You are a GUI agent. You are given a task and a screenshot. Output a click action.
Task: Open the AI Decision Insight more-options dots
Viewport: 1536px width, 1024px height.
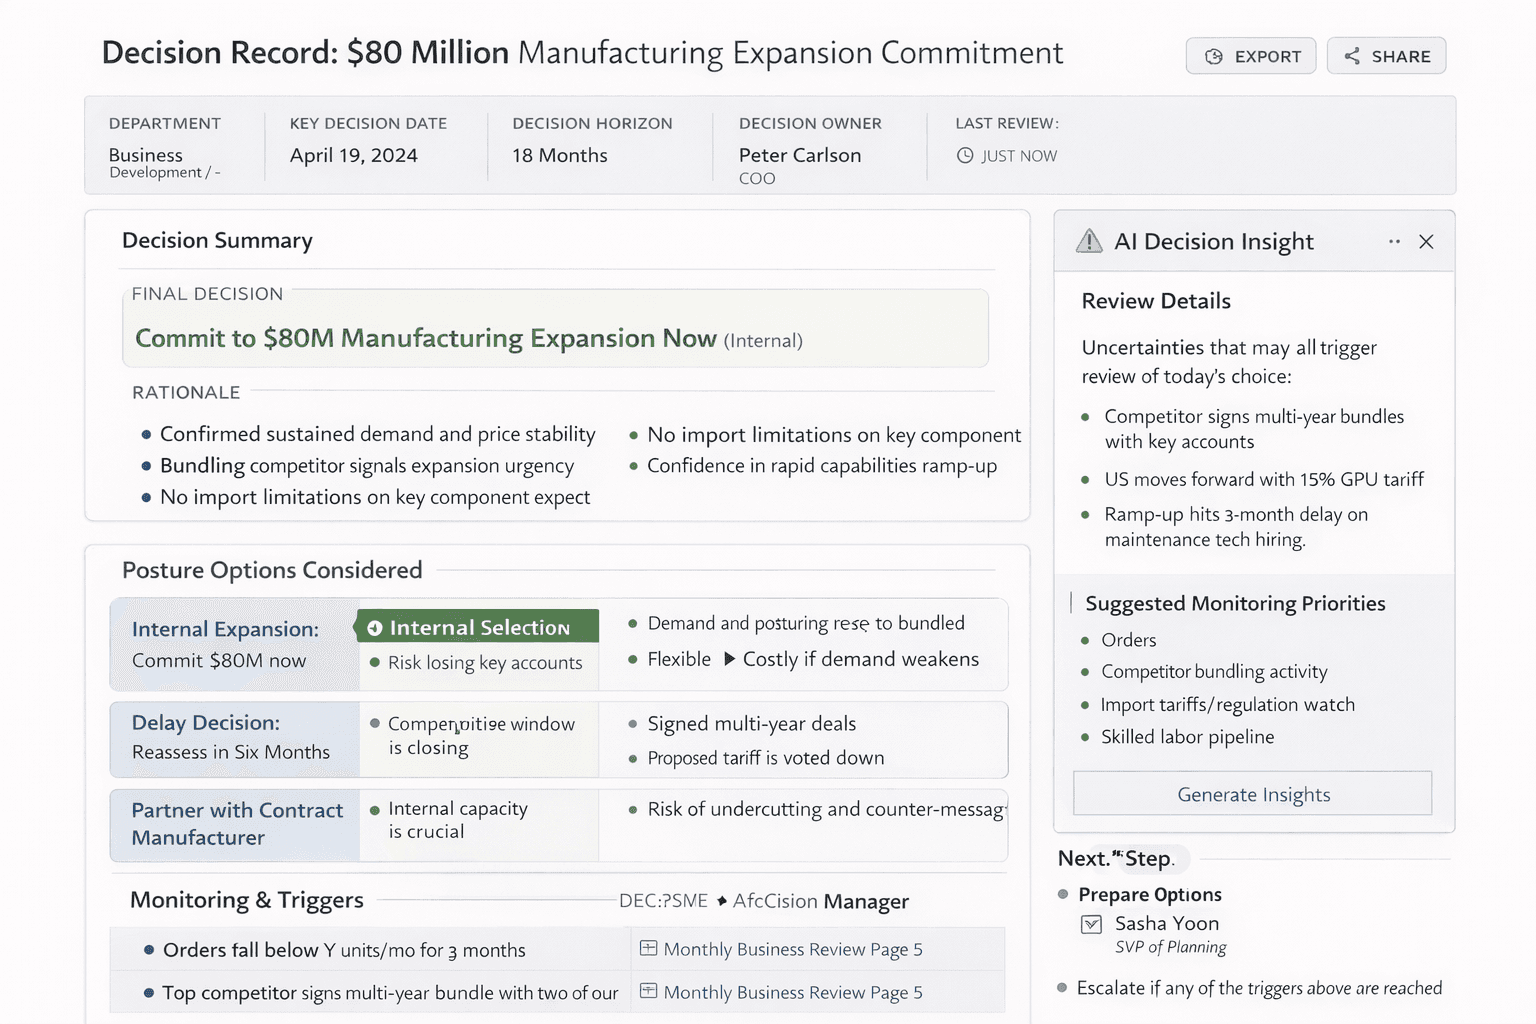point(1394,242)
